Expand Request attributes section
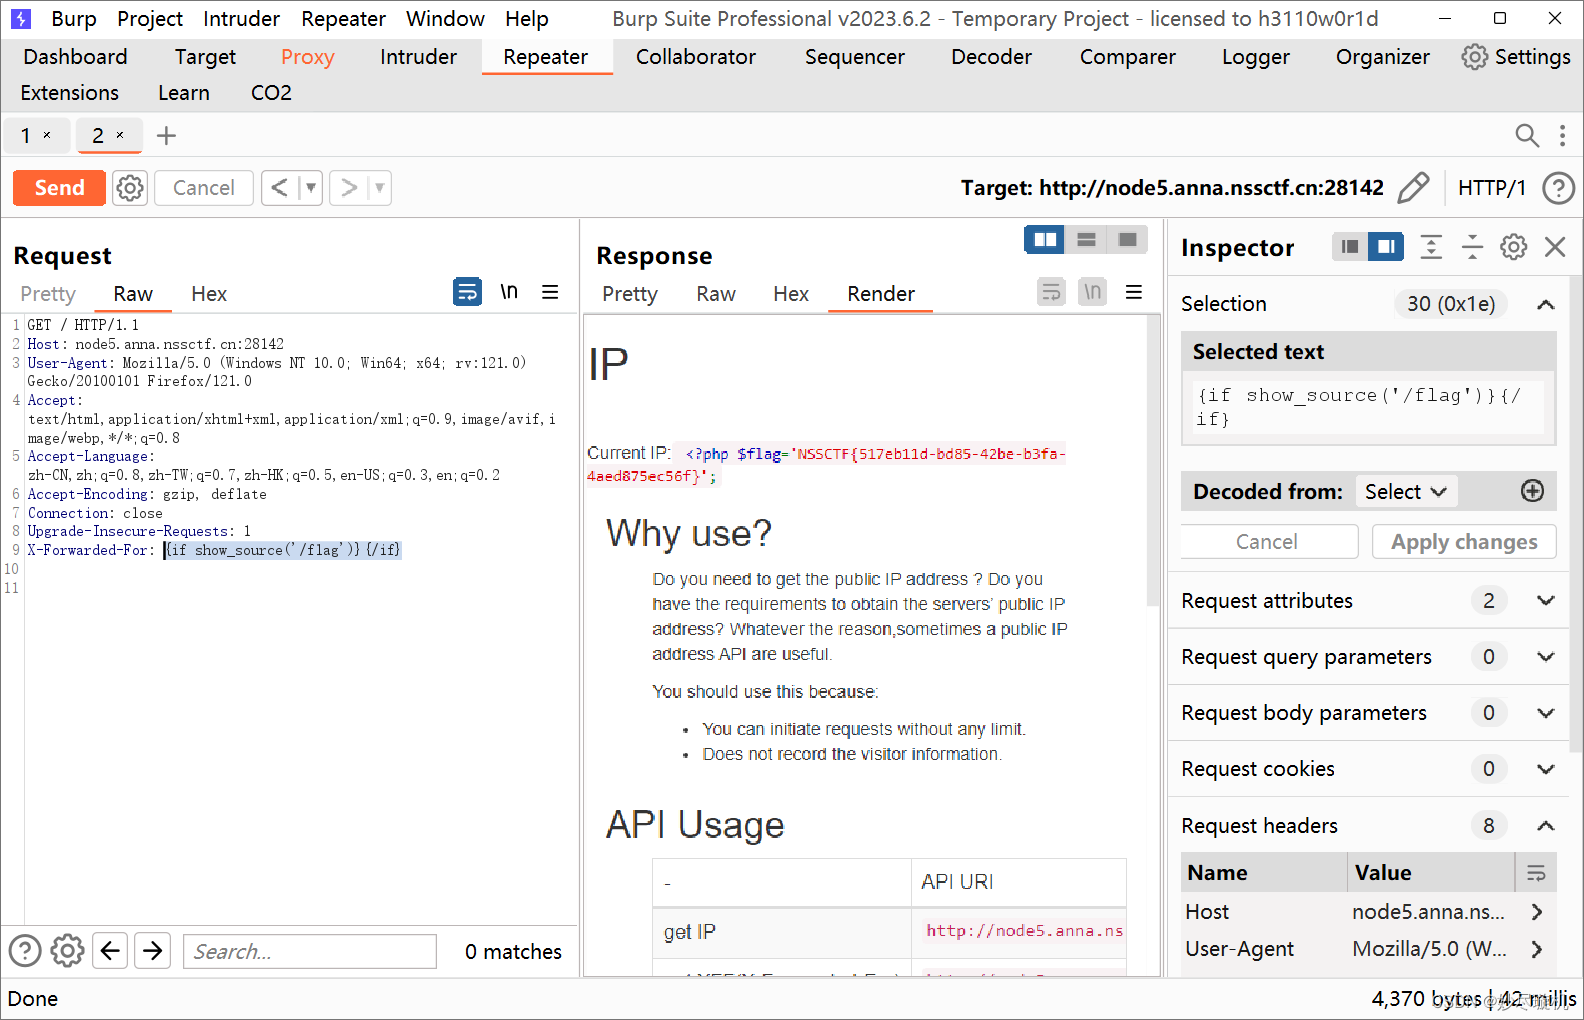Image resolution: width=1584 pixels, height=1020 pixels. point(1546,601)
